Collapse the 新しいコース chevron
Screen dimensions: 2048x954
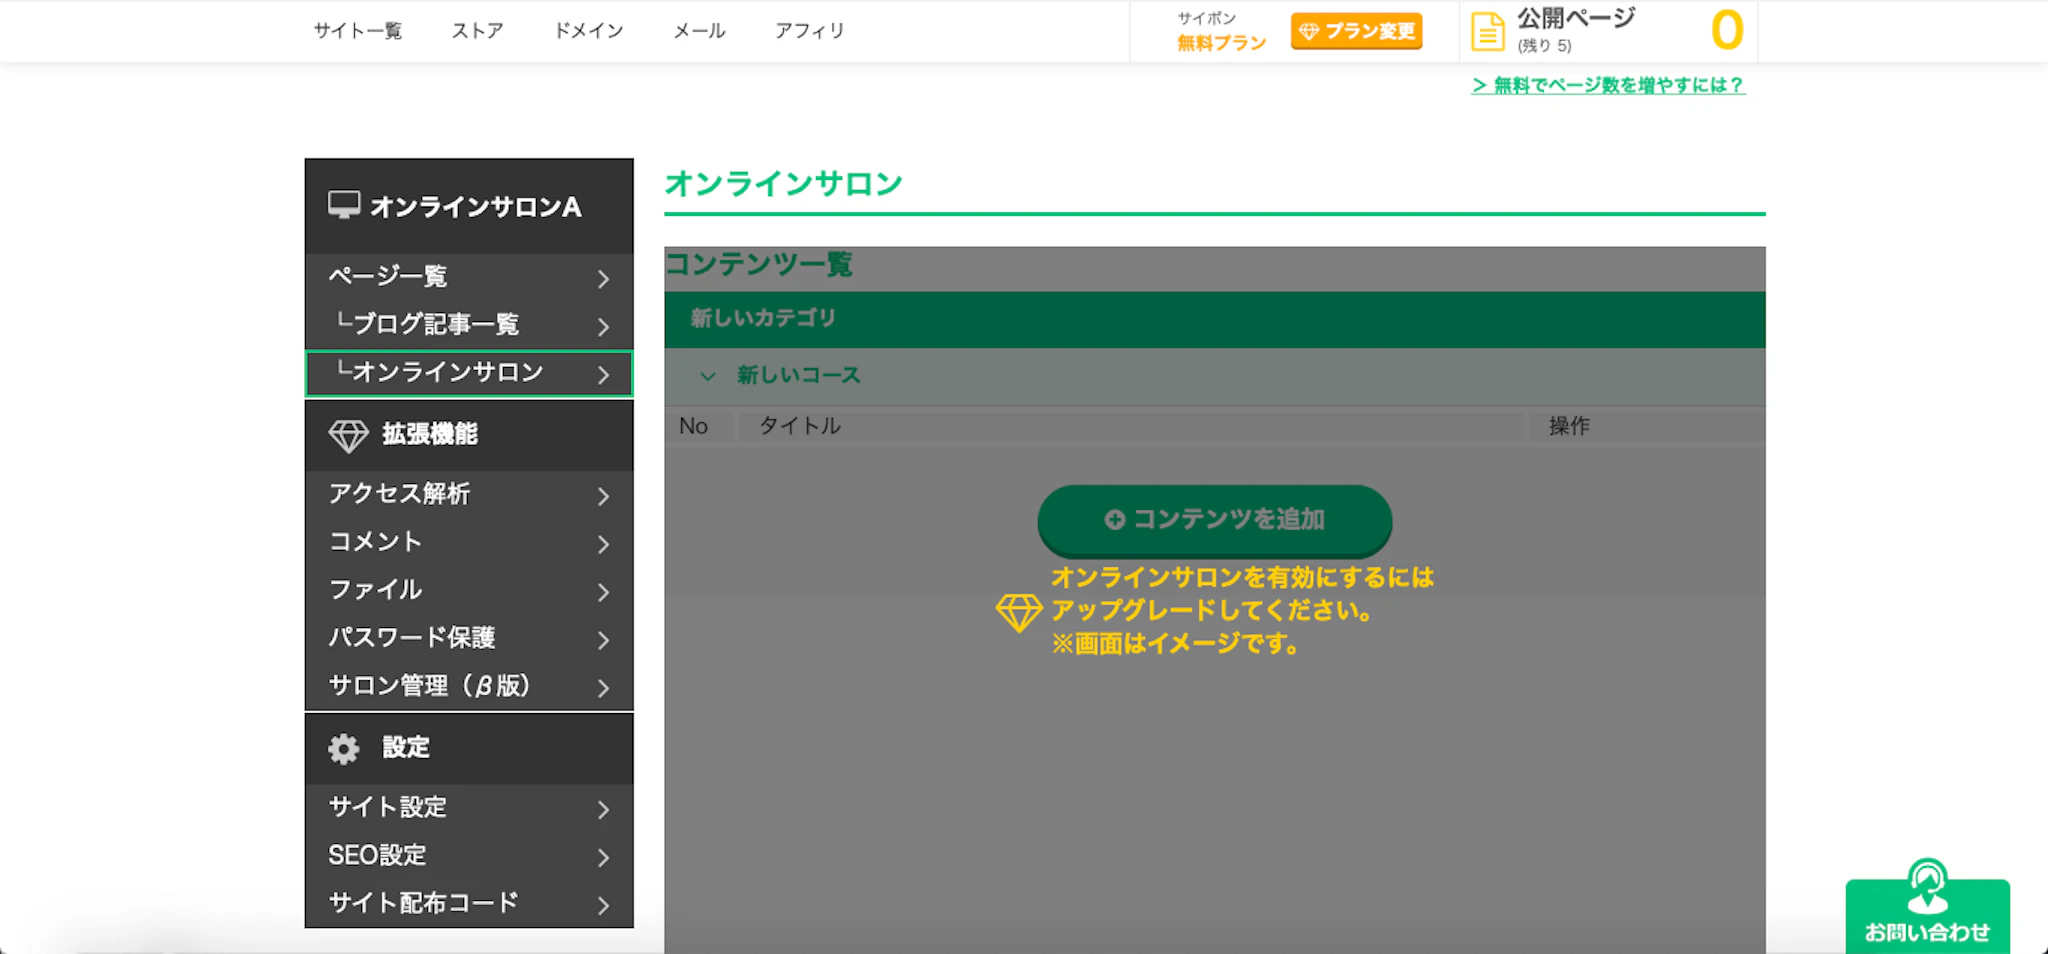click(x=708, y=376)
